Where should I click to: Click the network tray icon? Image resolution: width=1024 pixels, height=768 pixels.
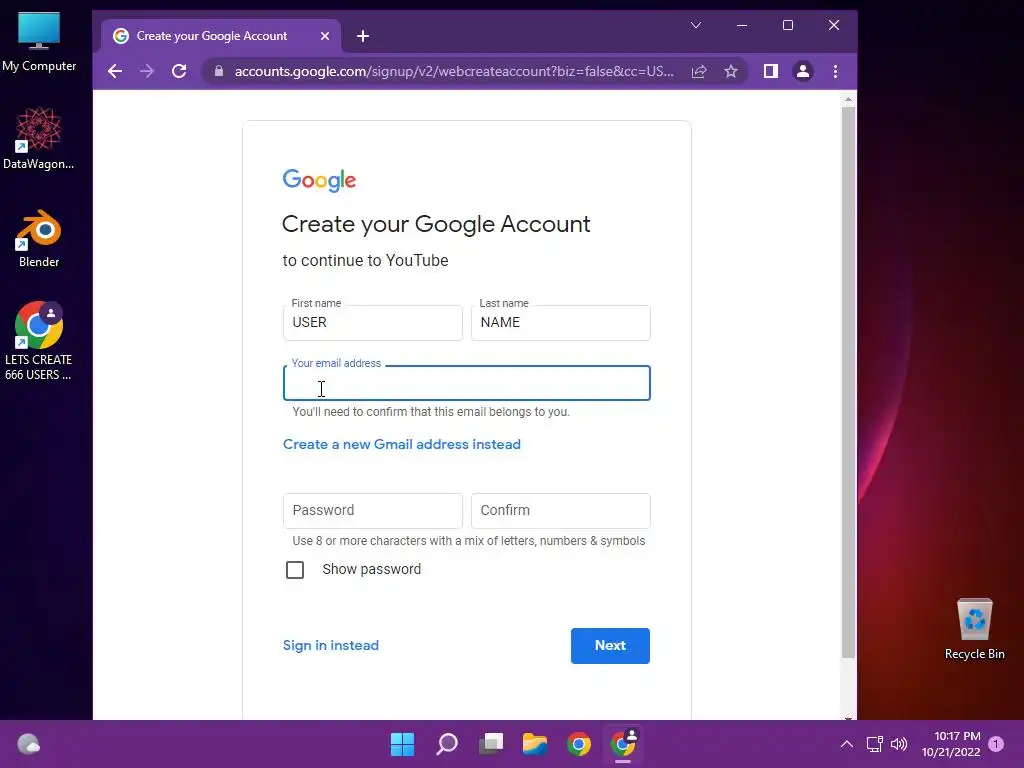click(874, 744)
